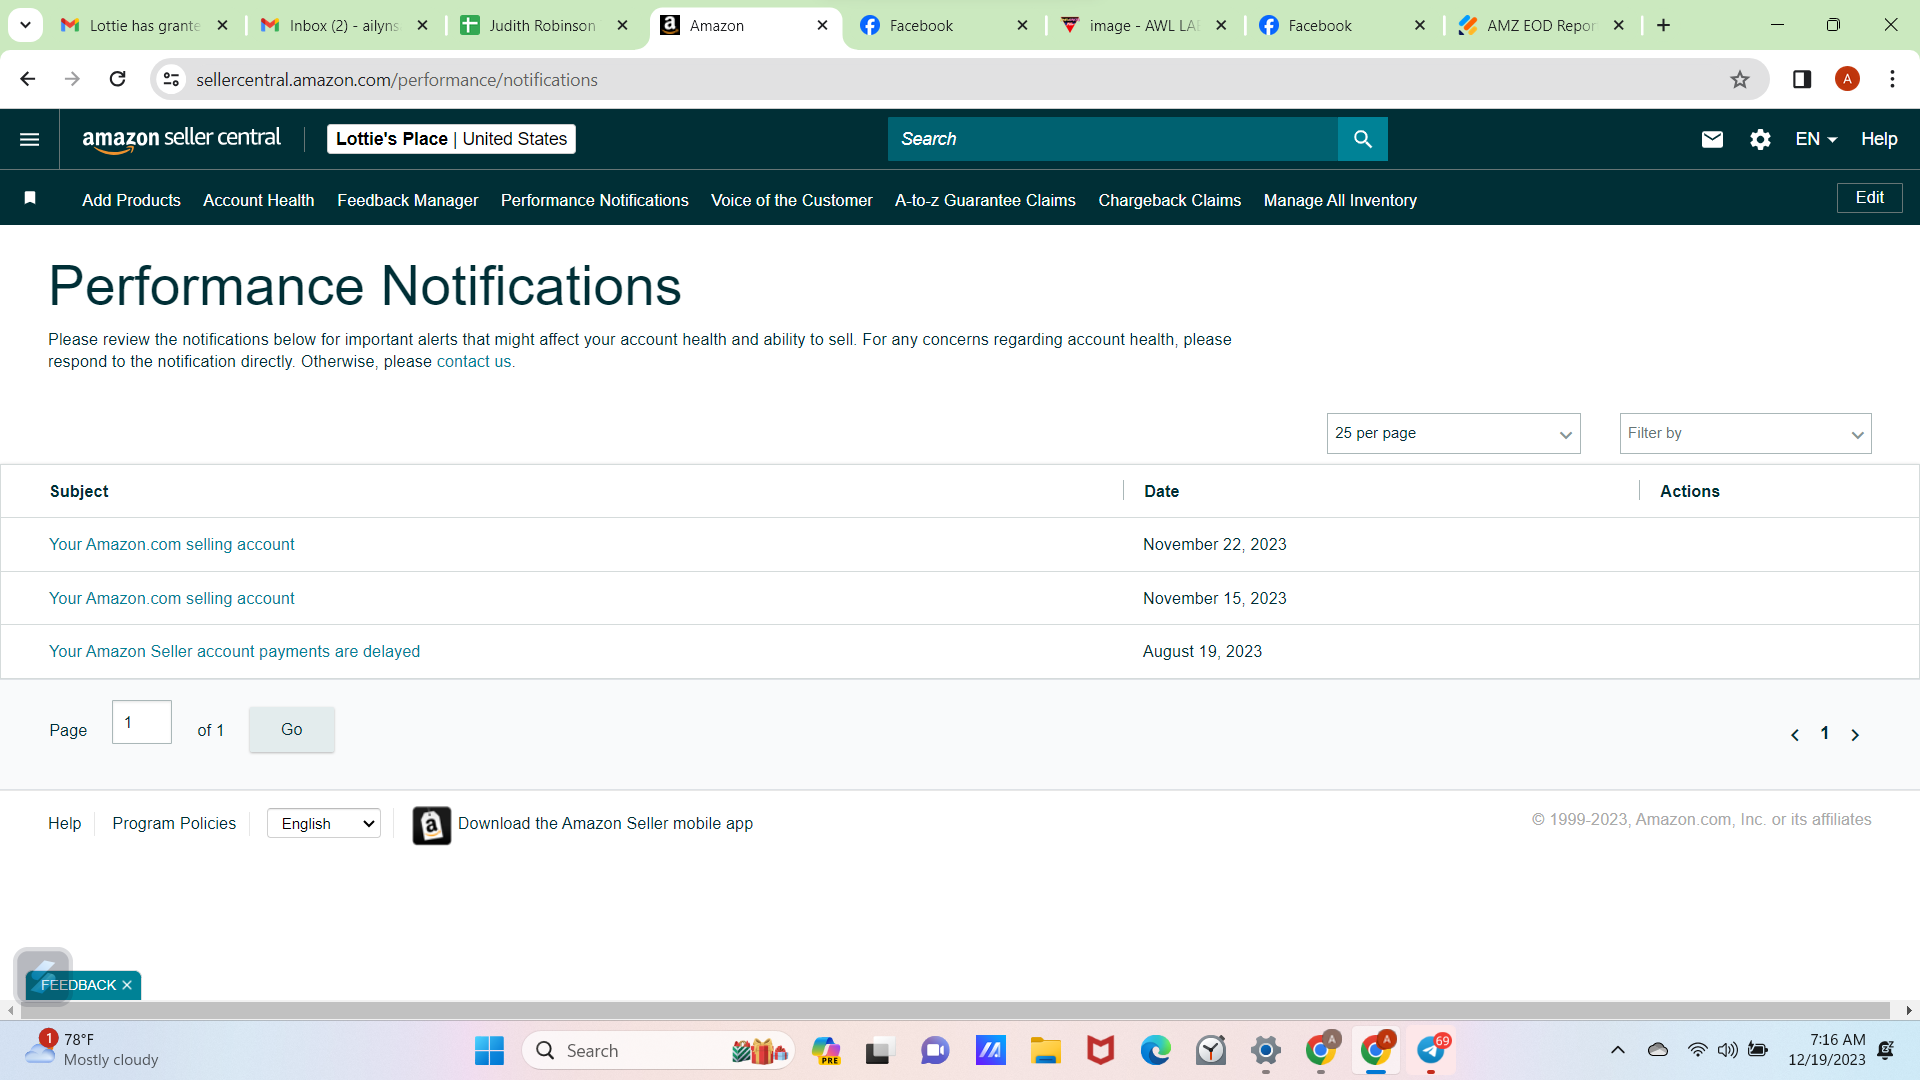
Task: Reload the page in Chrome
Action: coord(117,79)
